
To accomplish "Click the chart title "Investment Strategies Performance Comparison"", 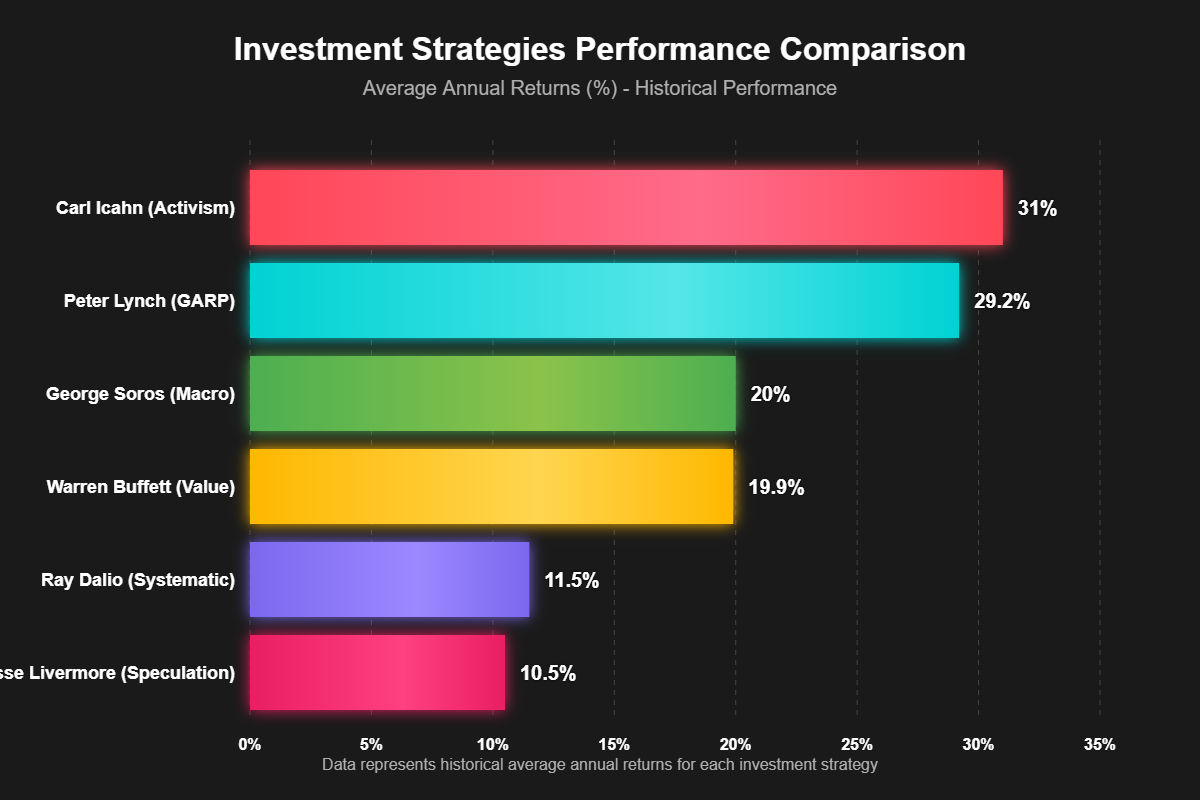I will tap(600, 50).
